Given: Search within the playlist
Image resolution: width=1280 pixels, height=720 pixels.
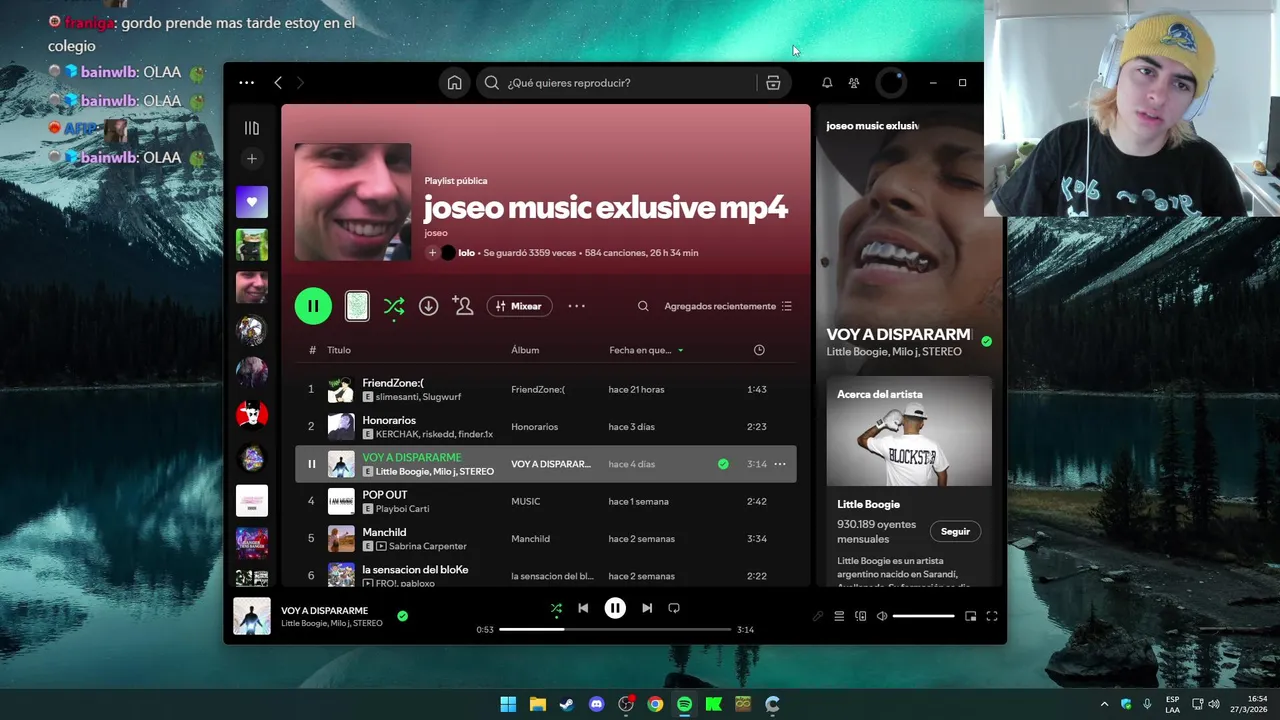Looking at the screenshot, I should (x=643, y=306).
